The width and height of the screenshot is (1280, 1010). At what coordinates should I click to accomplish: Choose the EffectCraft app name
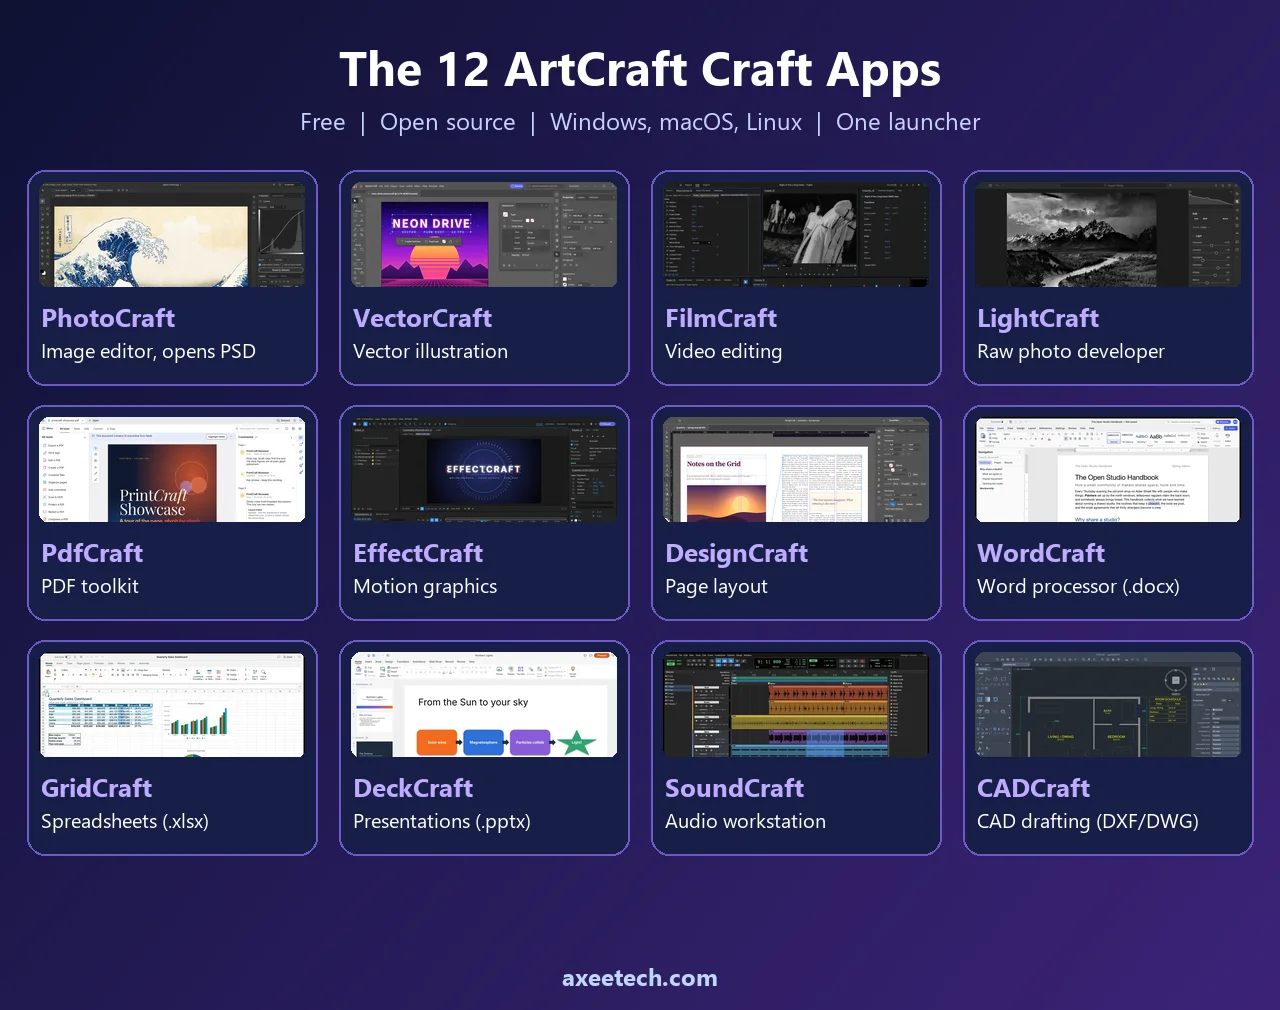[418, 553]
